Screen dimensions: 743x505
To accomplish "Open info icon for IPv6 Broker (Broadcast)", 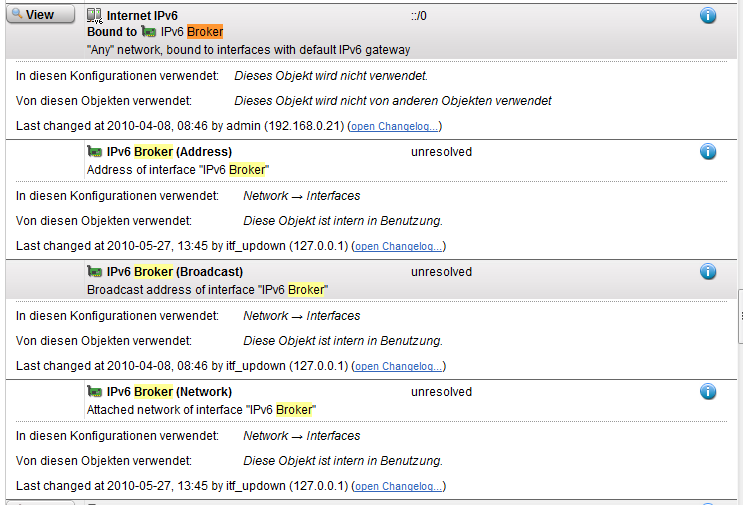I will point(708,271).
